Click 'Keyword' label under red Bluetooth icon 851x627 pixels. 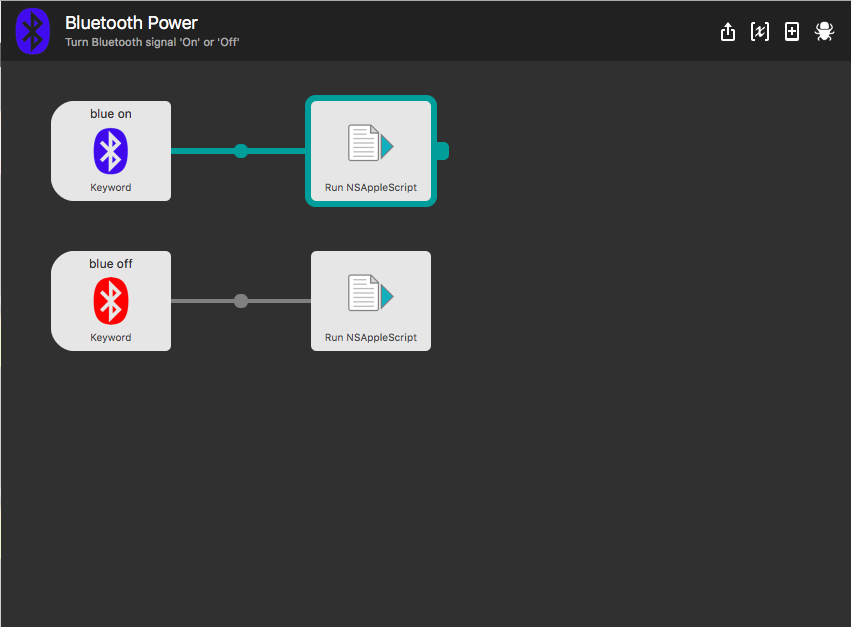pyautogui.click(x=111, y=338)
